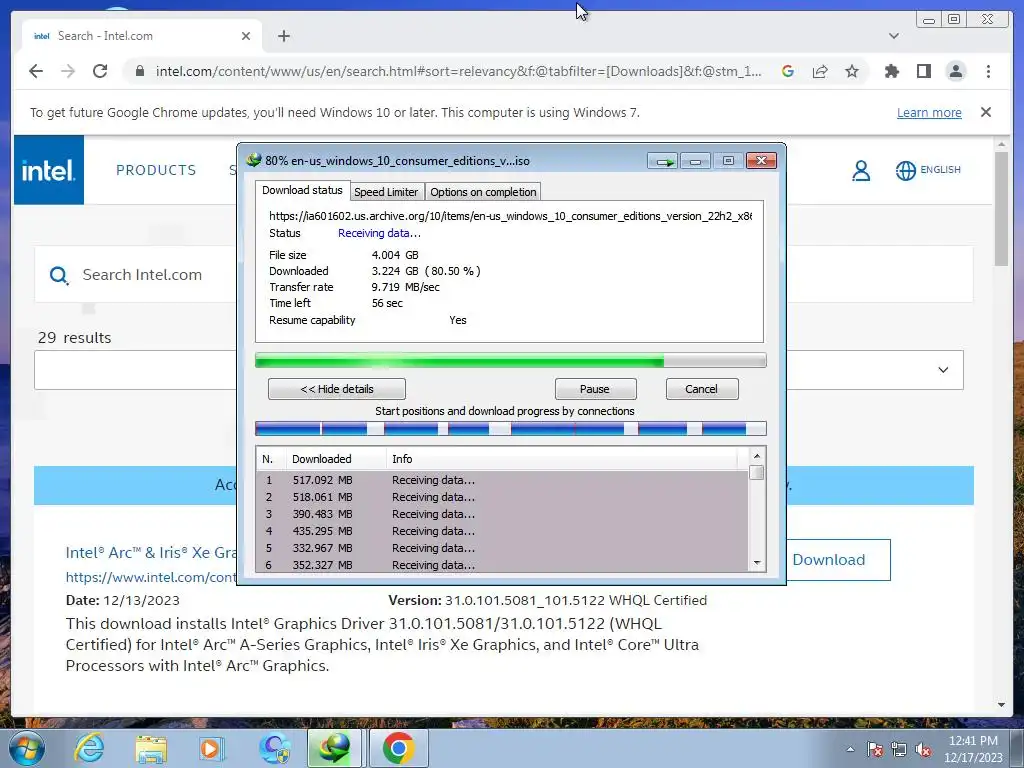Pause the ISO download

click(595, 389)
